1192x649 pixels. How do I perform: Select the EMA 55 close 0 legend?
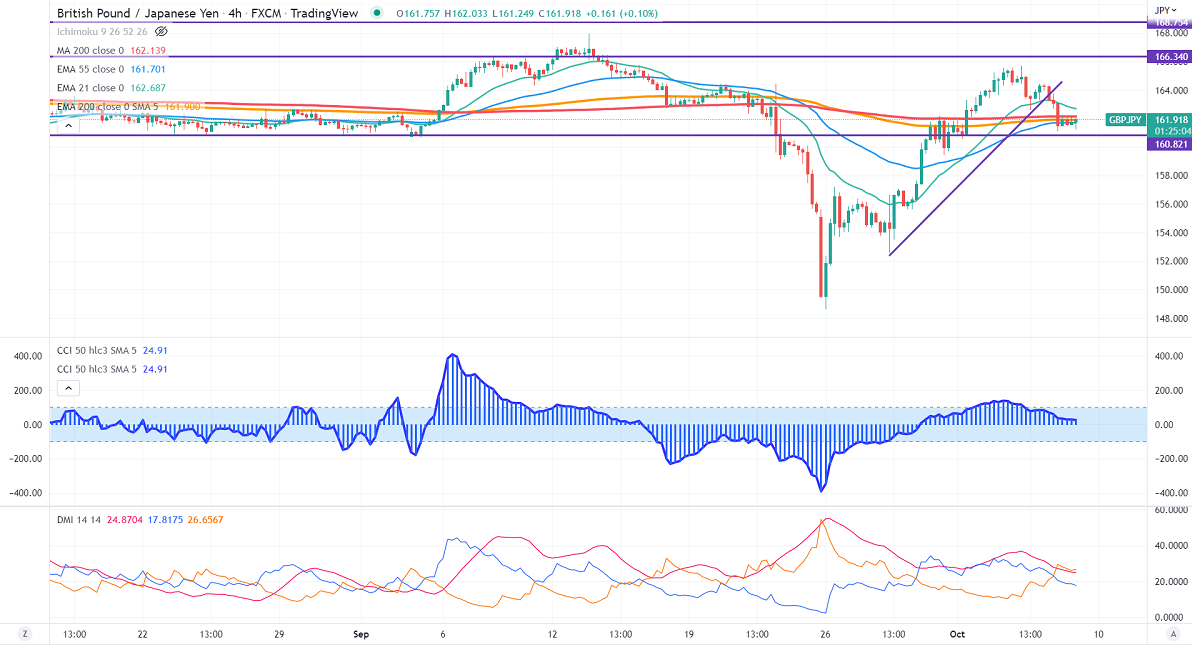pos(90,69)
